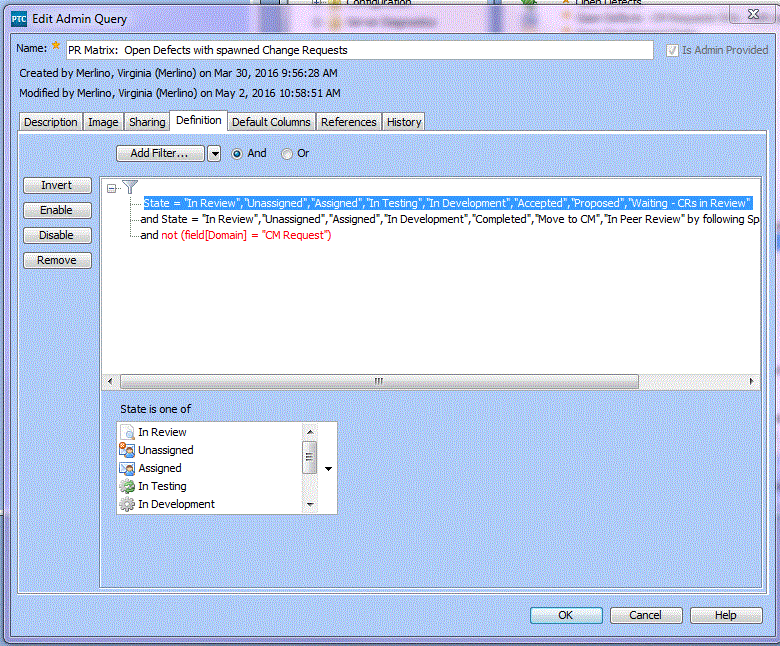780x646 pixels.
Task: Switch to the Image tab
Action: pyautogui.click(x=103, y=122)
